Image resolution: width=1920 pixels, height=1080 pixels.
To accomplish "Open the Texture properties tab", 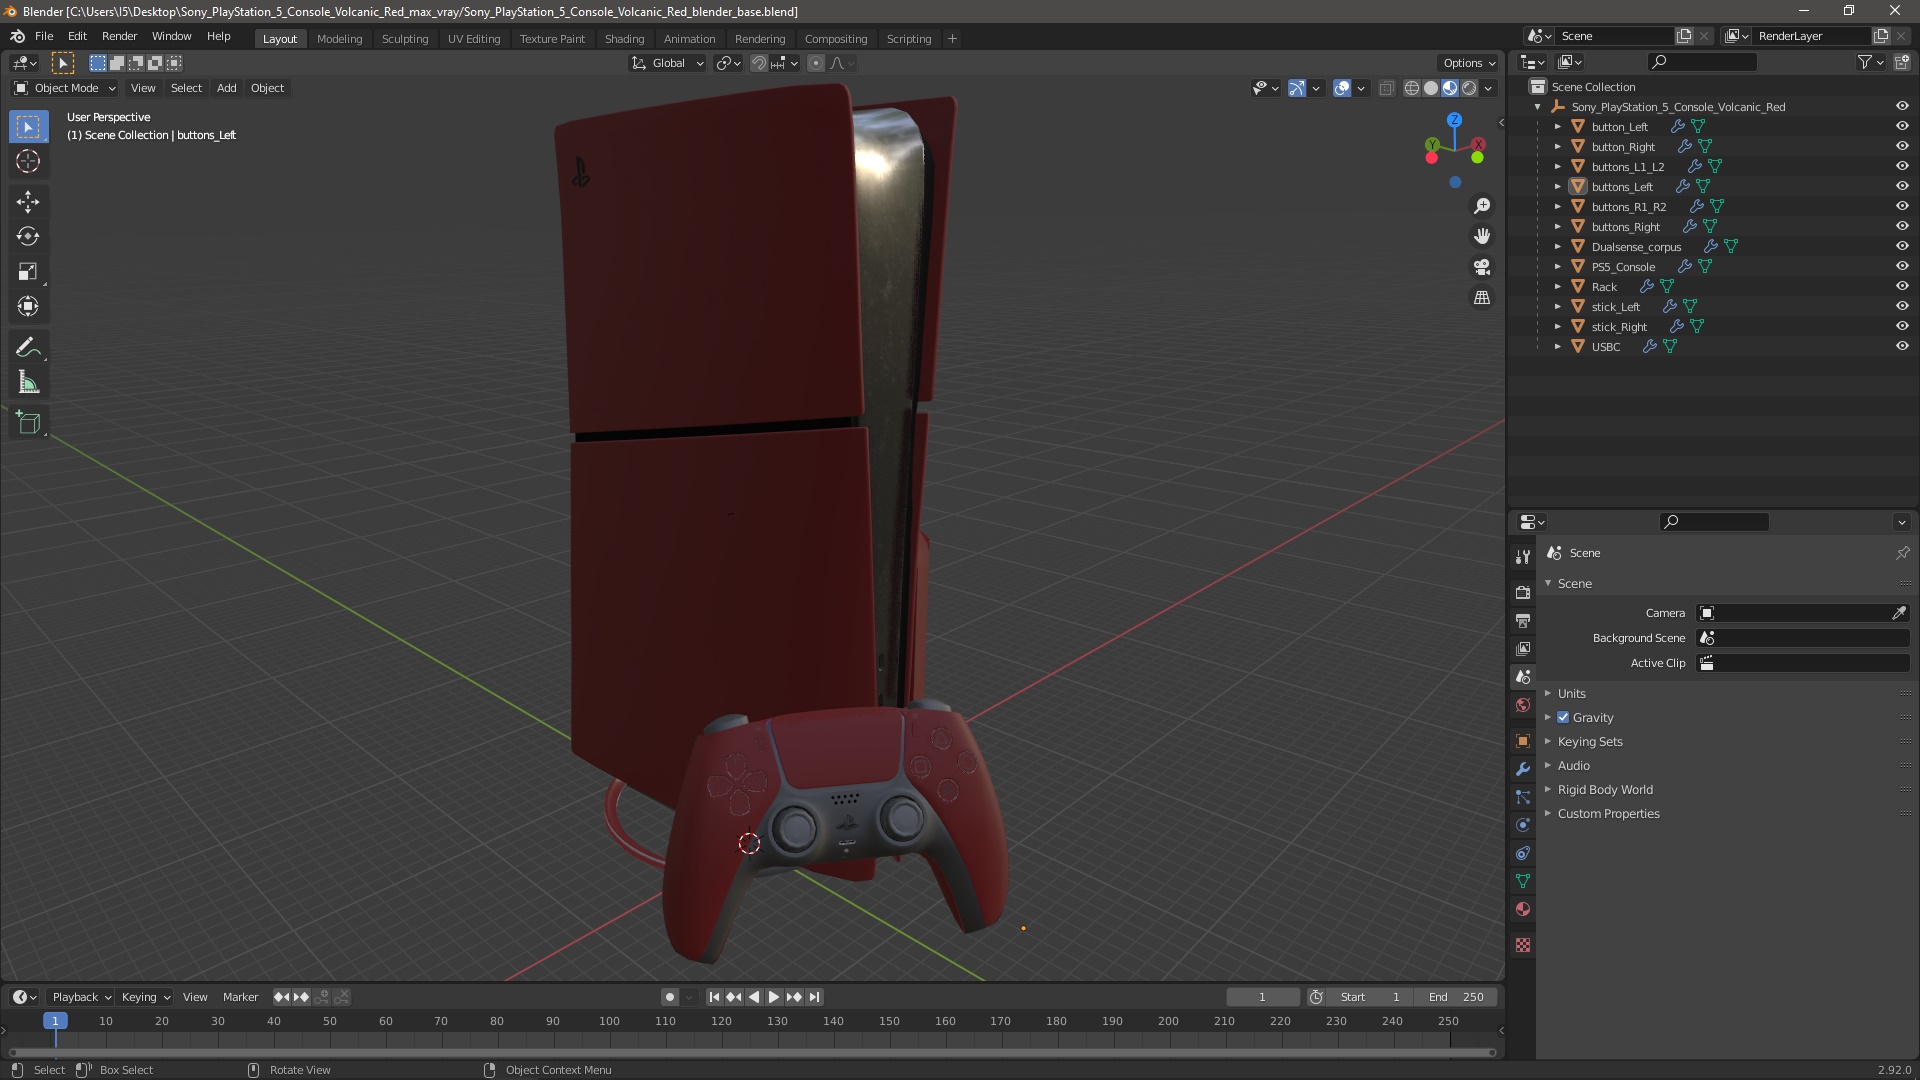I will [1523, 945].
